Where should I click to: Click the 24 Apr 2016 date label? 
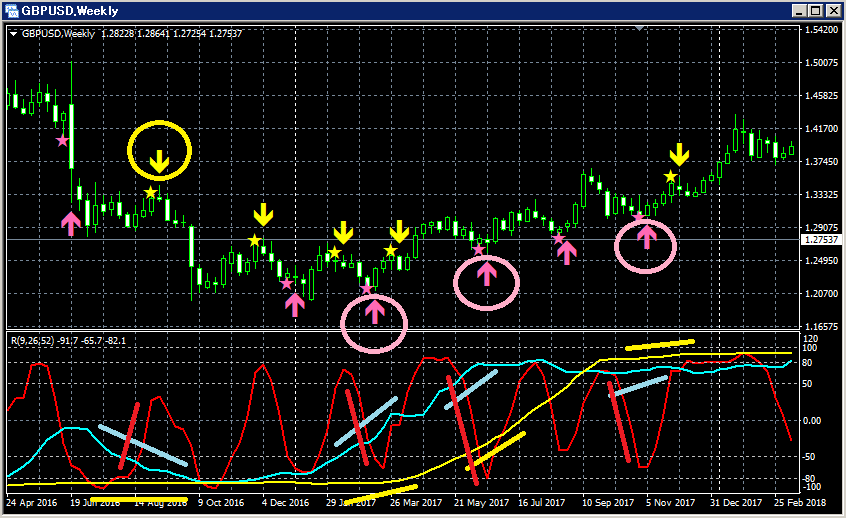(x=31, y=502)
